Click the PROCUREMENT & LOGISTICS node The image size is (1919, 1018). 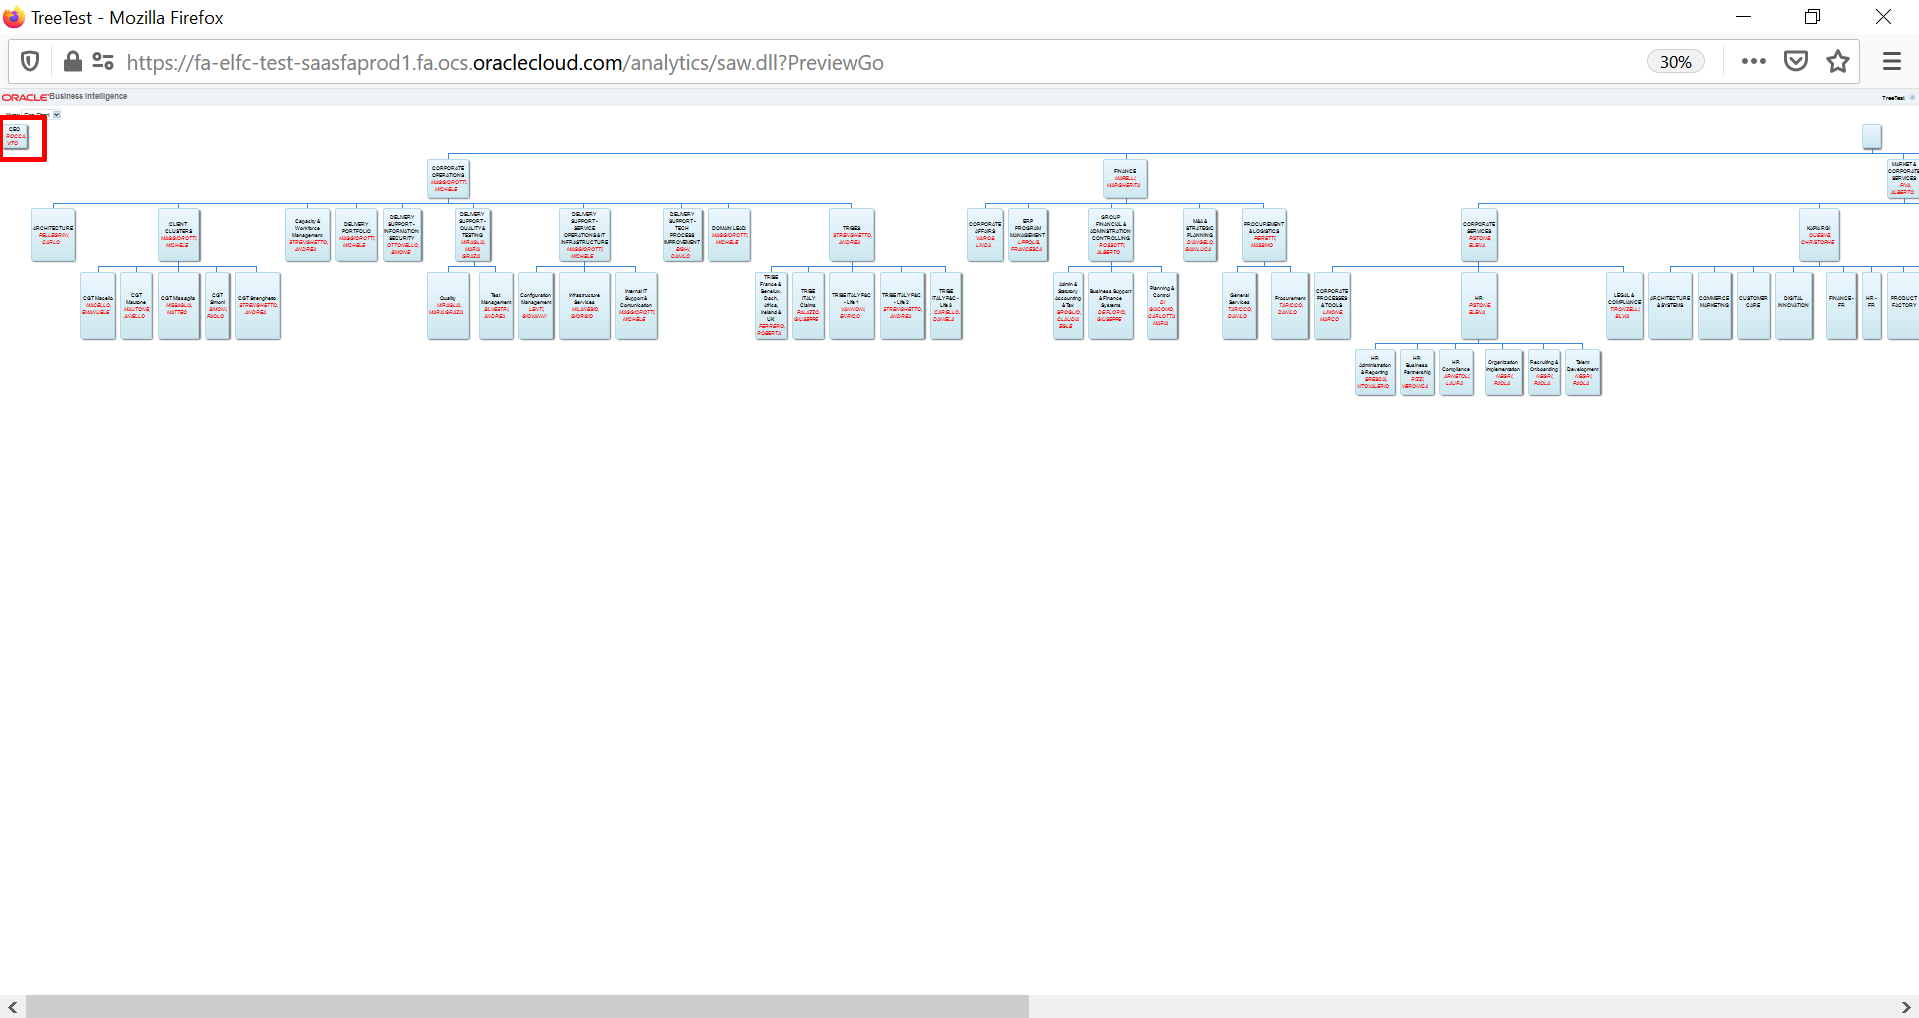click(x=1264, y=234)
